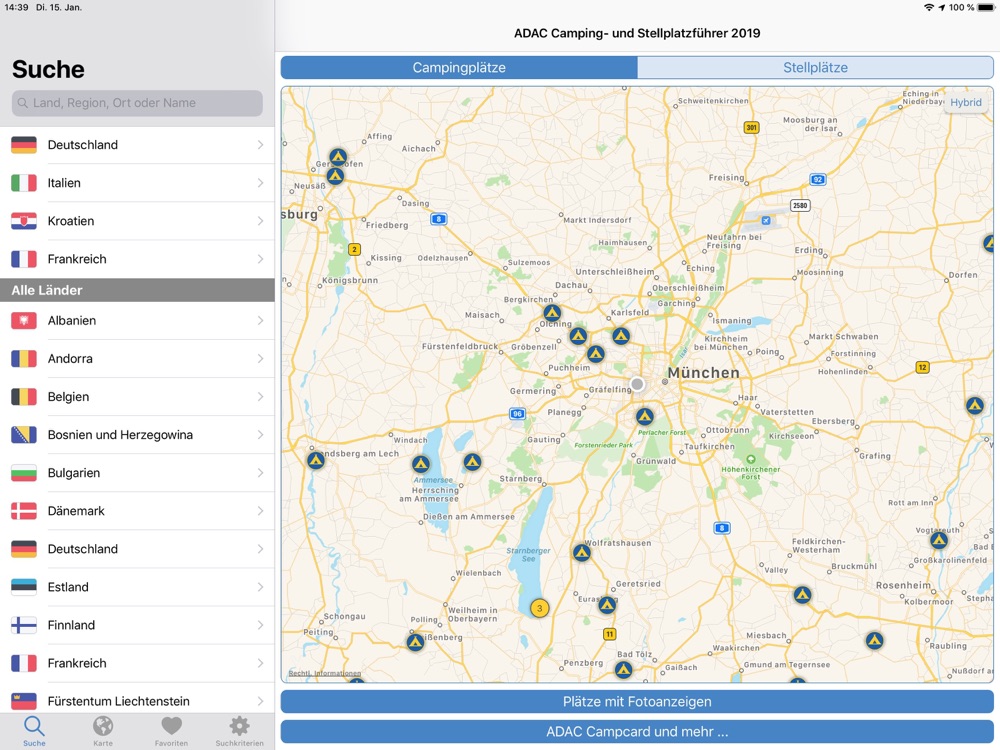Toggle the Hybrid map view button
The width and height of the screenshot is (1000, 750).
point(966,102)
